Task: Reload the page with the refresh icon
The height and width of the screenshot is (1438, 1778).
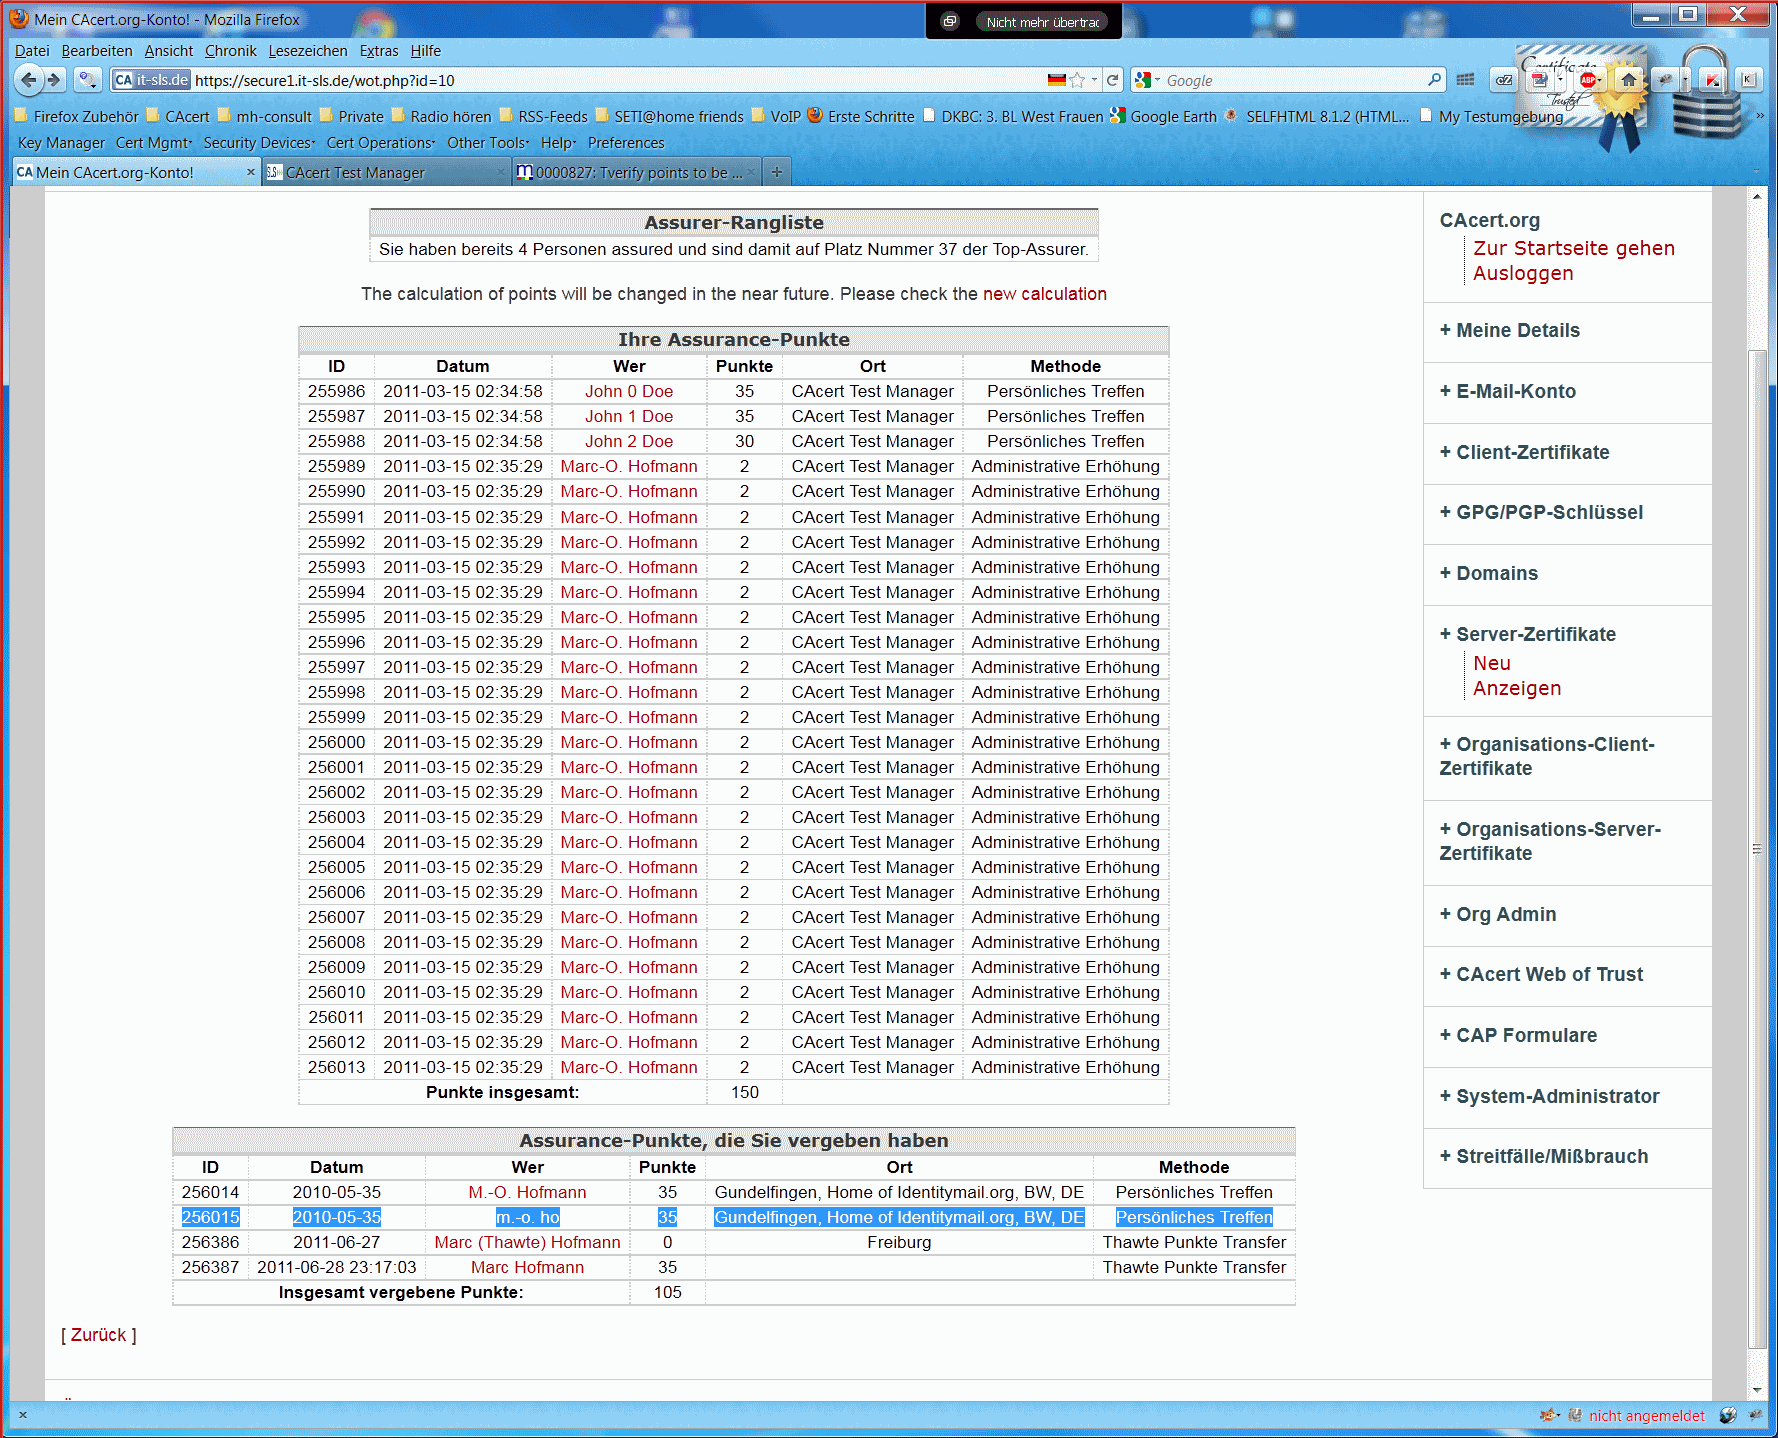Action: click(1112, 80)
